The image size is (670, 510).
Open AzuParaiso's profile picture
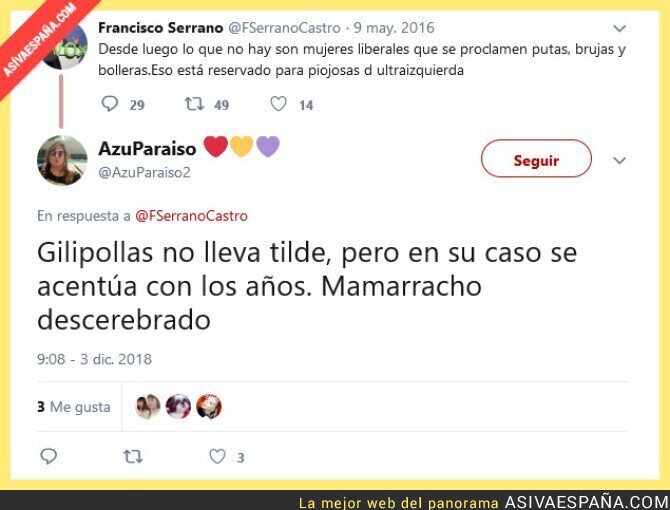(x=62, y=160)
